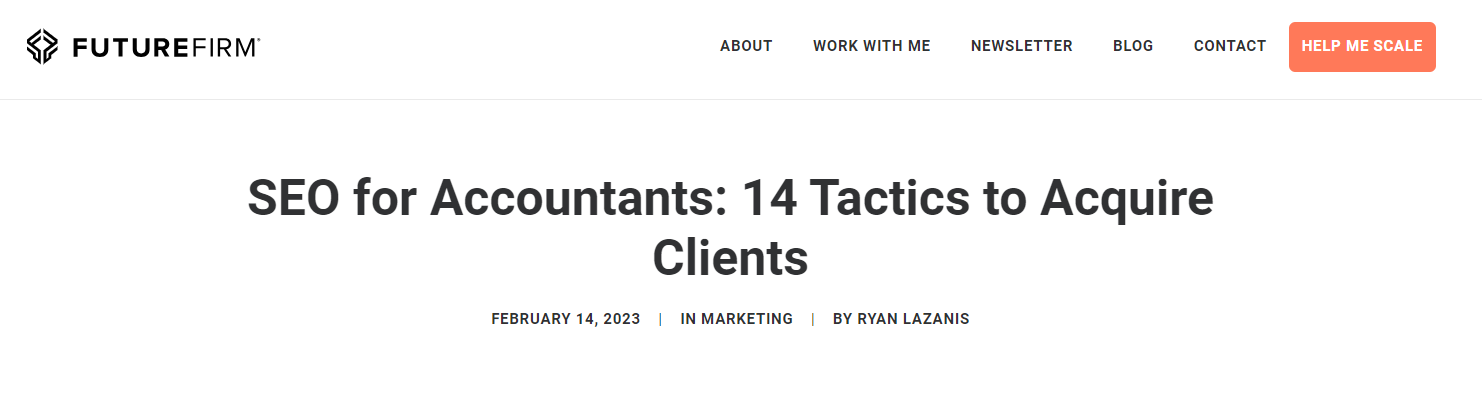Click the word "Acquire" in the headline
Image resolution: width=1482 pixels, height=402 pixels.
(x=1126, y=199)
